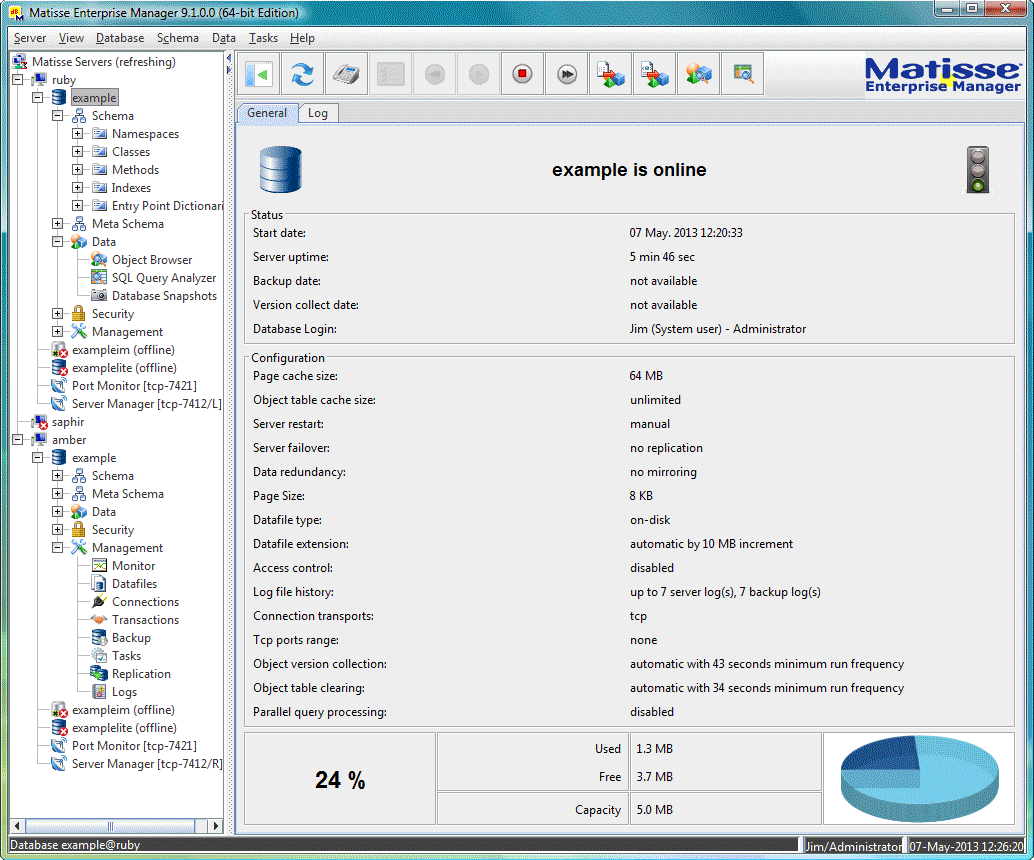
Task: Click the Jim/Administrator status bar entry
Action: click(x=852, y=846)
